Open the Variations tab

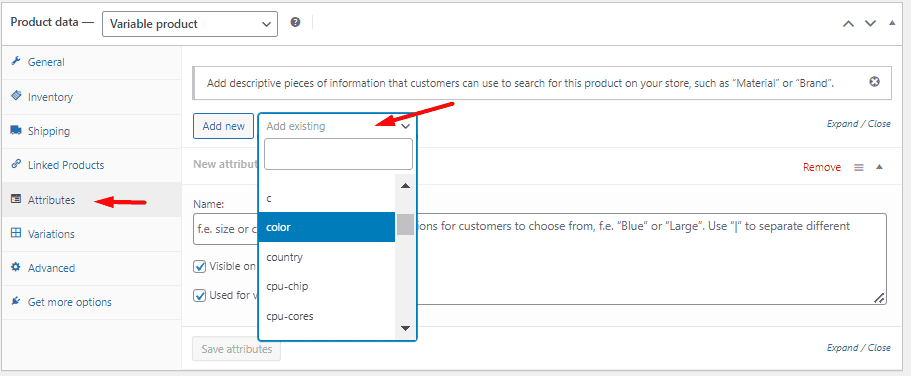(91, 234)
